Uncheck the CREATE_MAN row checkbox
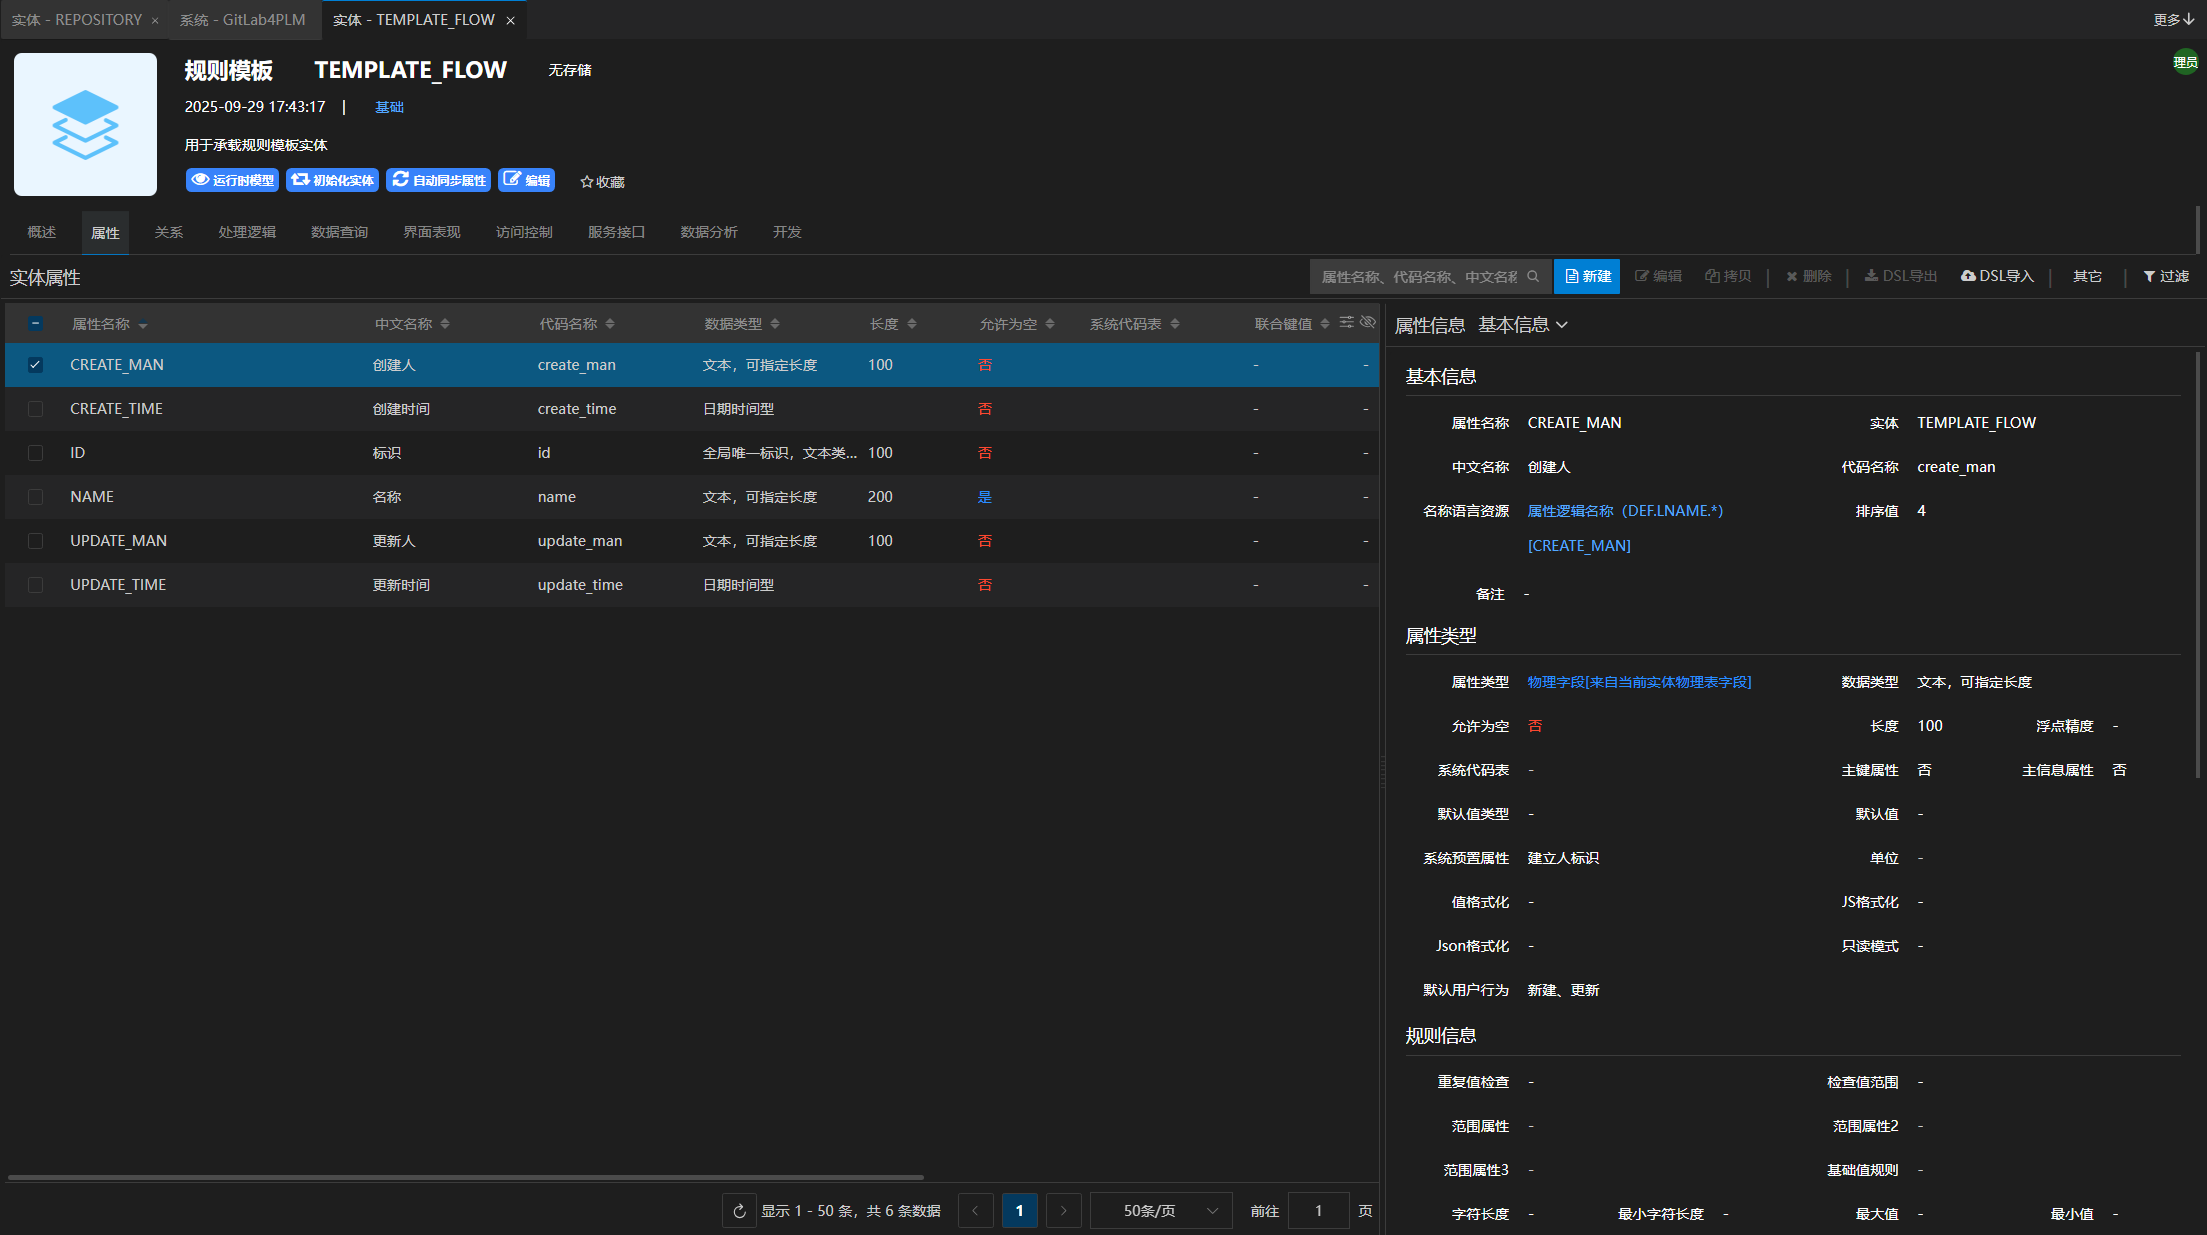The image size is (2207, 1235). tap(35, 365)
